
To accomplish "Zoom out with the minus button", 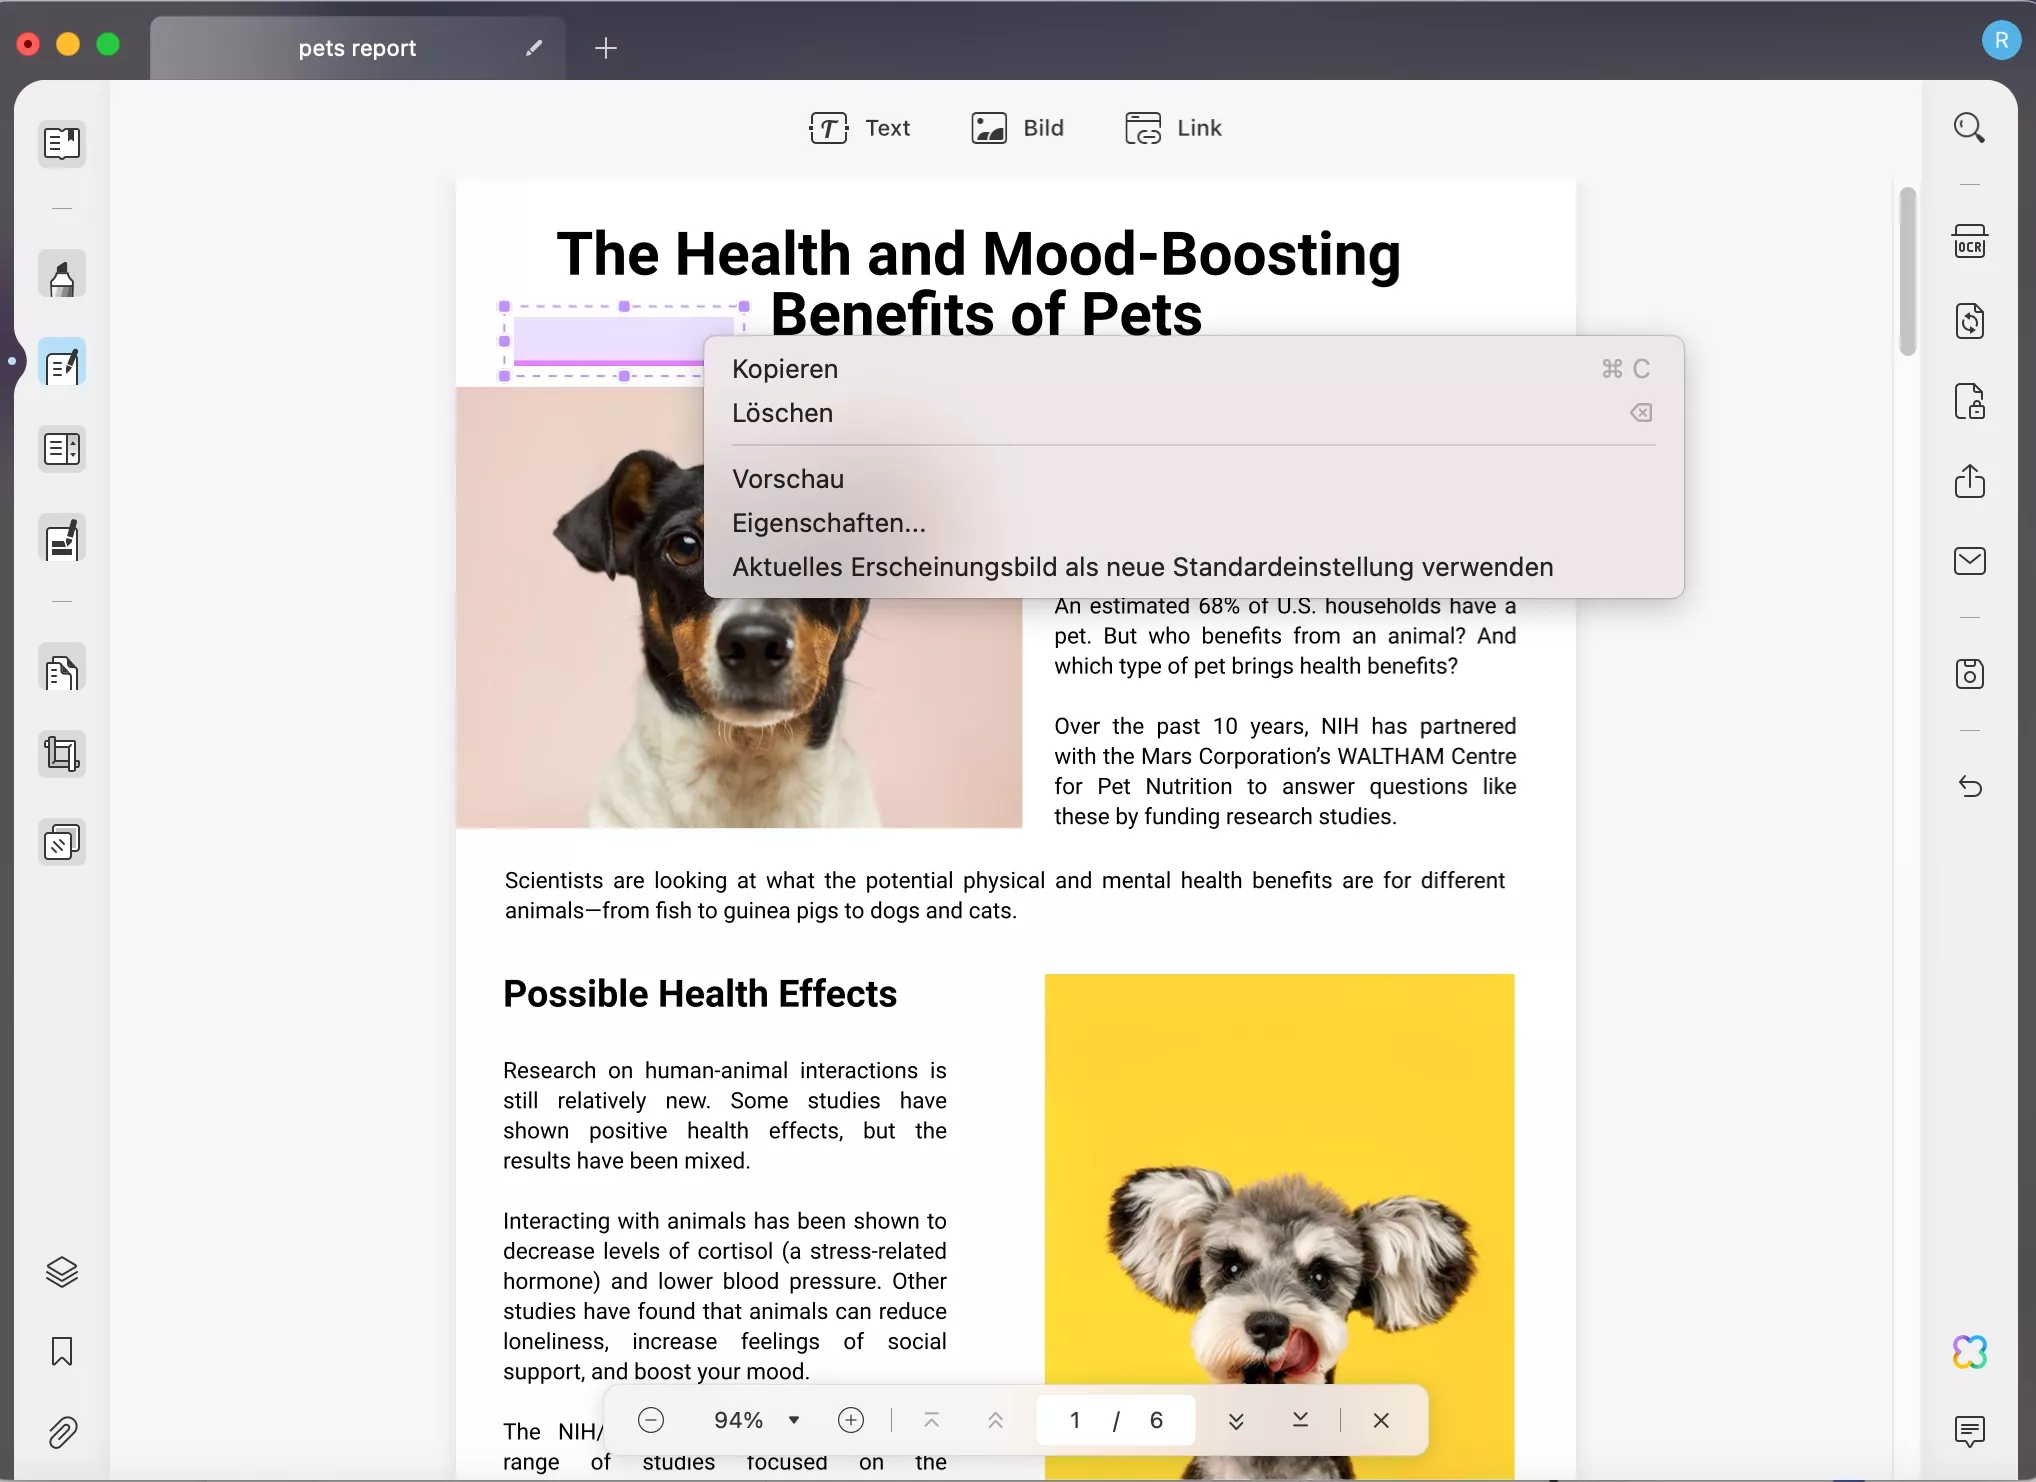I will [651, 1420].
